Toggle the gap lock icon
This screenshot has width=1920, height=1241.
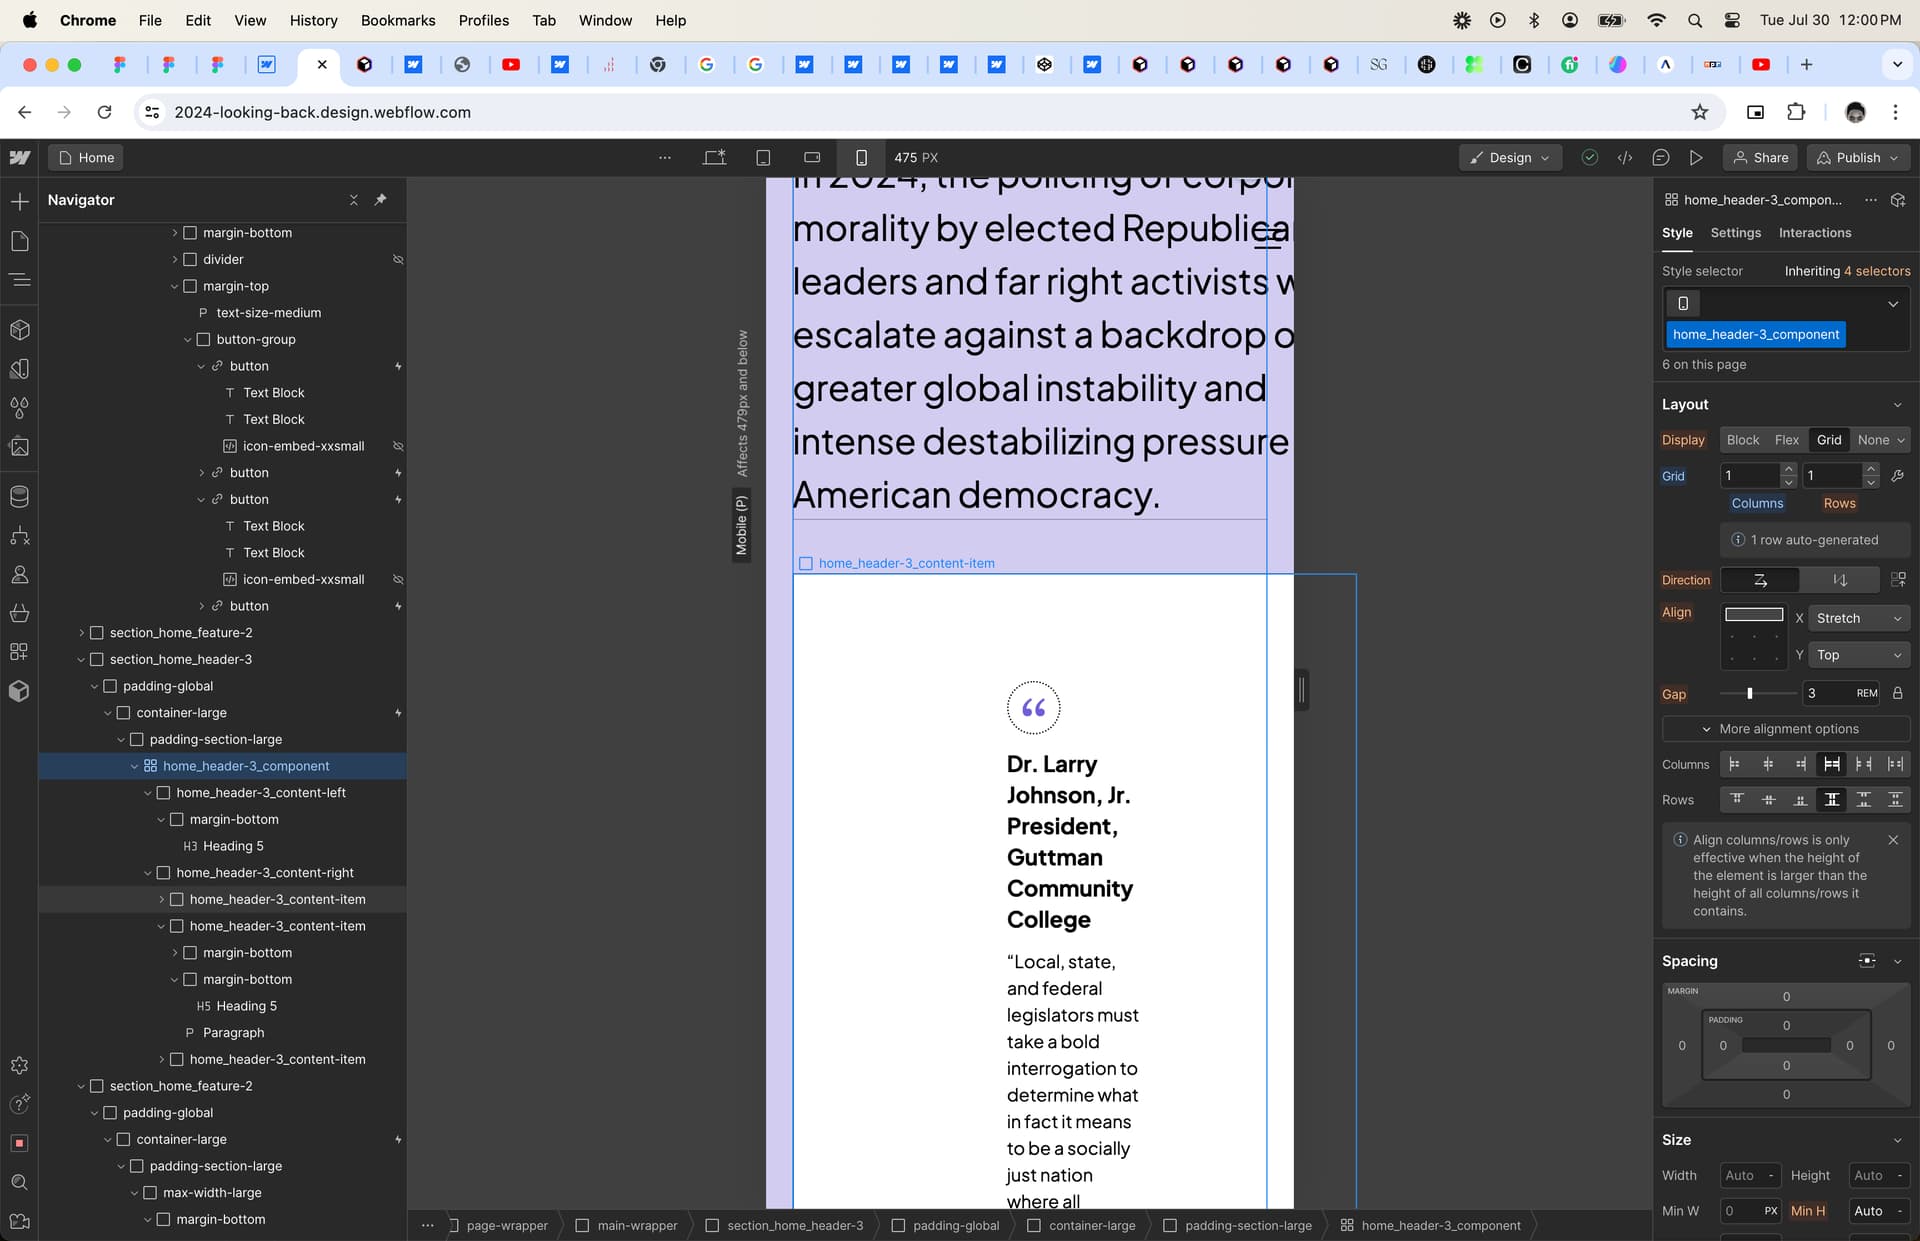coord(1897,693)
